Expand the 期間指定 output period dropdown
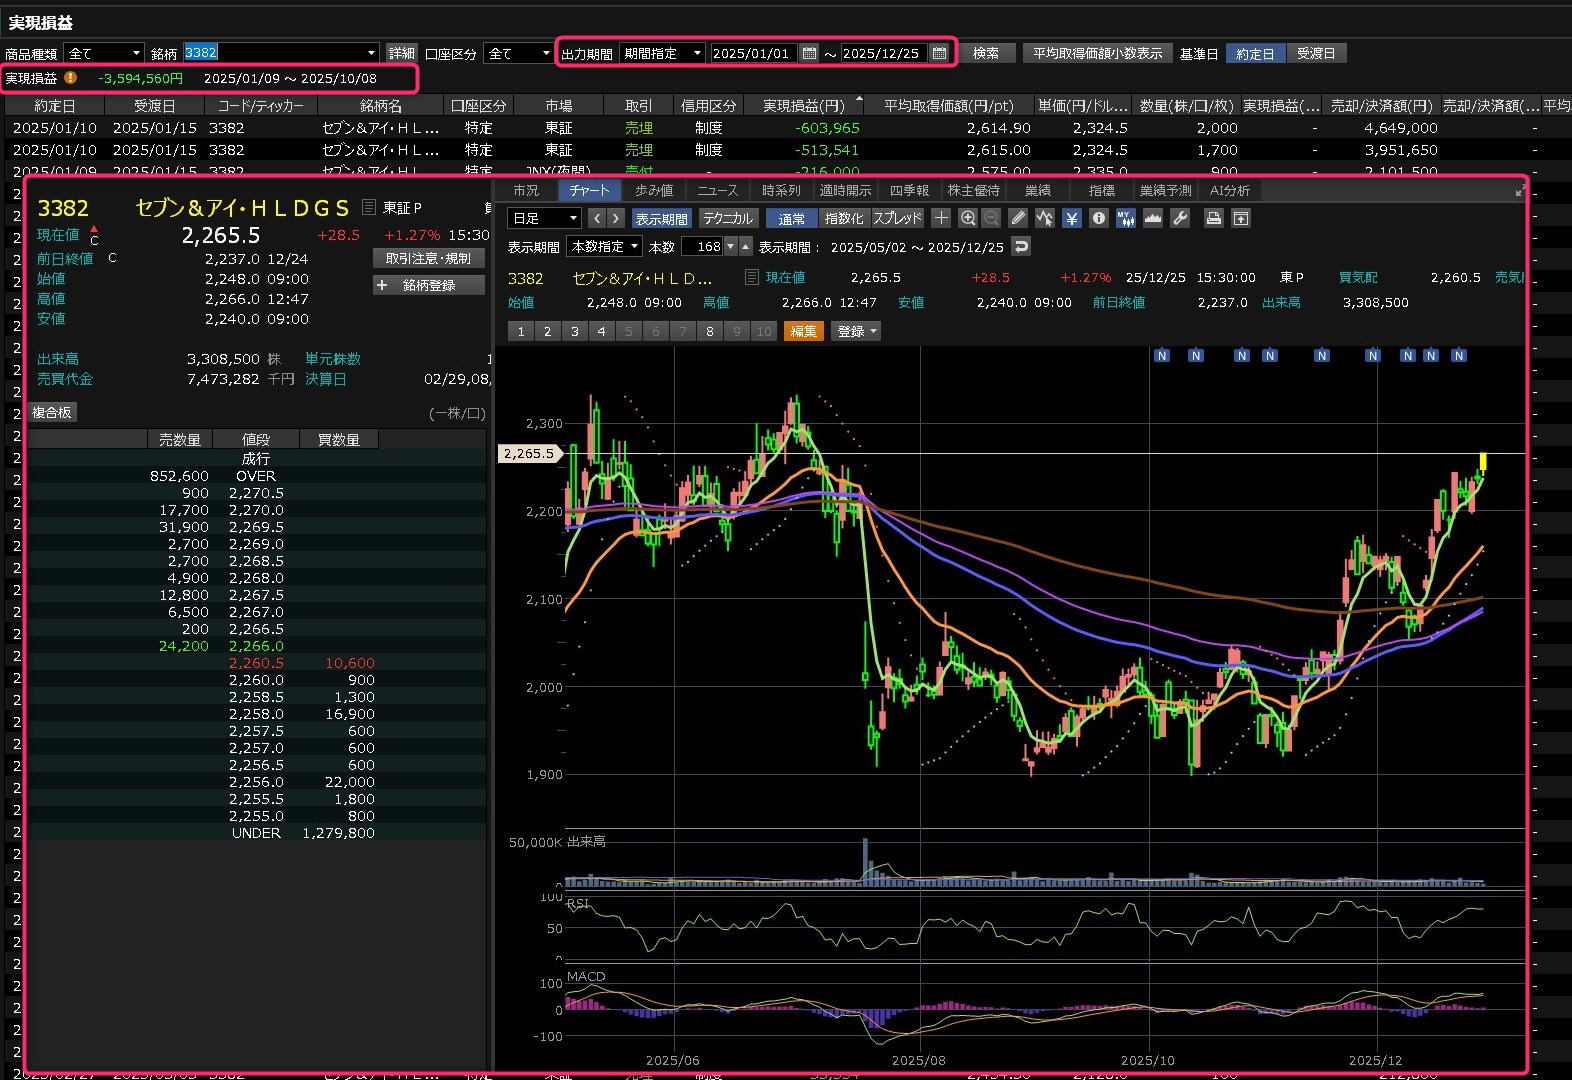The width and height of the screenshot is (1572, 1080). (662, 53)
